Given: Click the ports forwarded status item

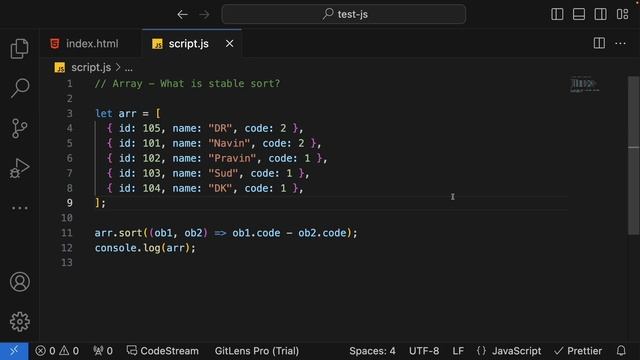Looking at the screenshot, I should pos(103,351).
